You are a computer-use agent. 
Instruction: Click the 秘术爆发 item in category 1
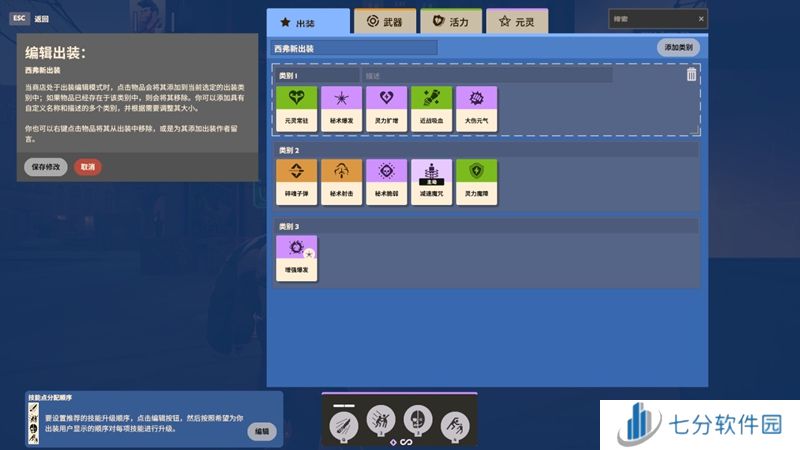[x=342, y=107]
